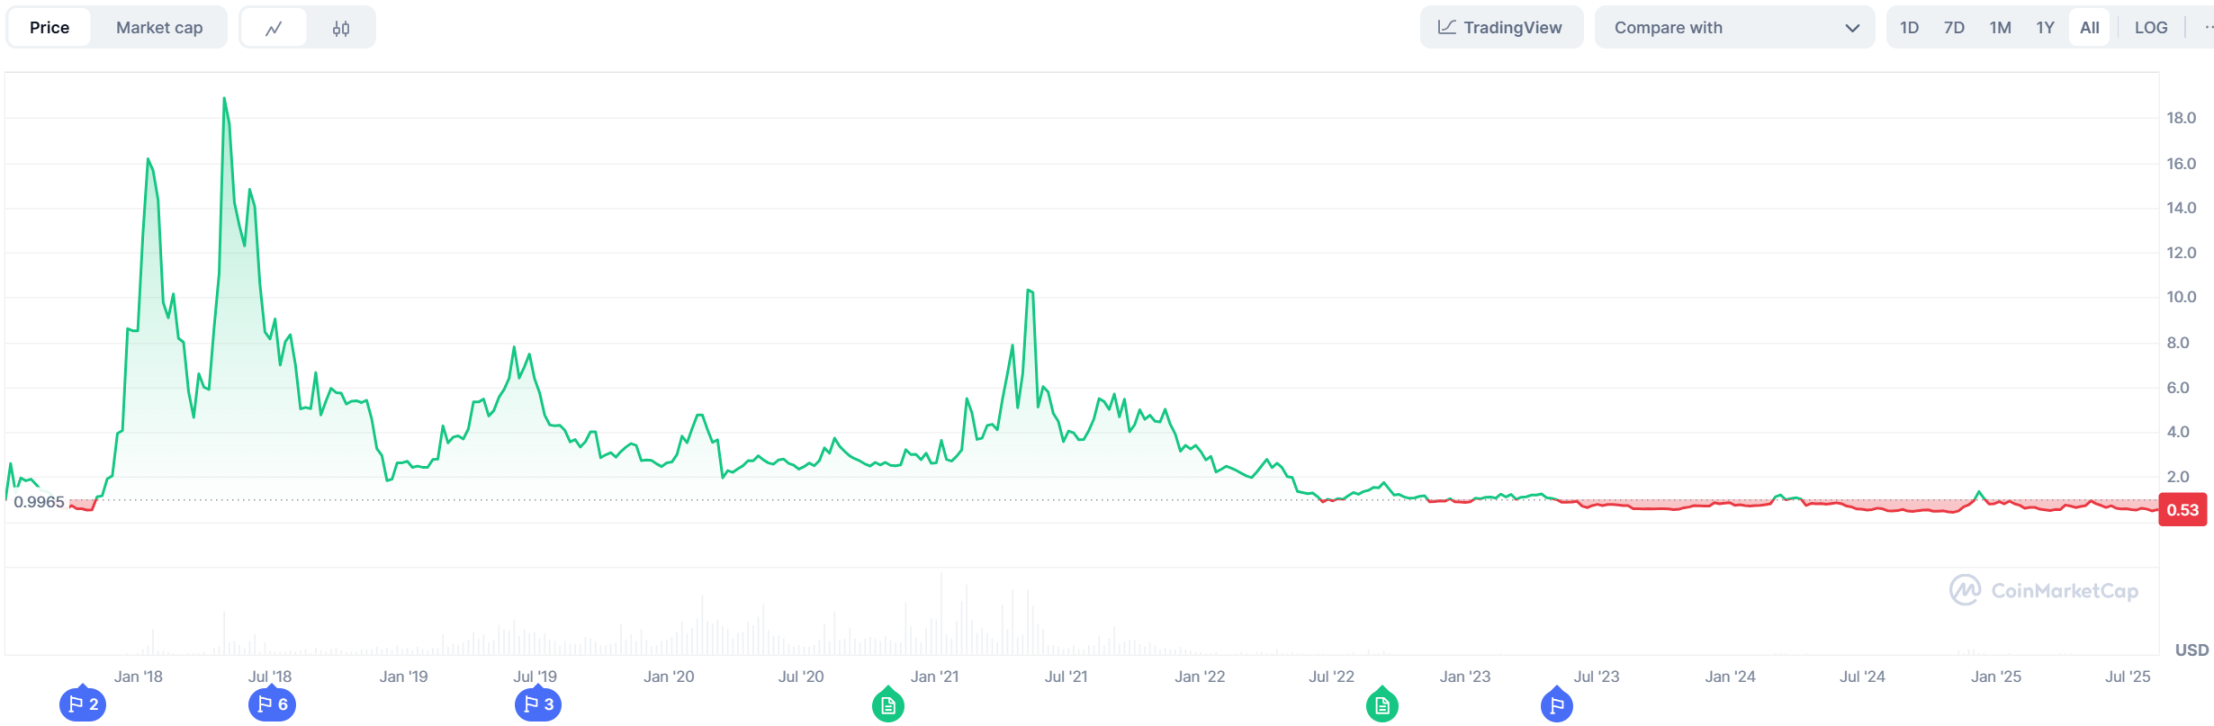Image resolution: width=2214 pixels, height=726 pixels.
Task: Open the more options ellipsis menu
Action: point(2207,28)
